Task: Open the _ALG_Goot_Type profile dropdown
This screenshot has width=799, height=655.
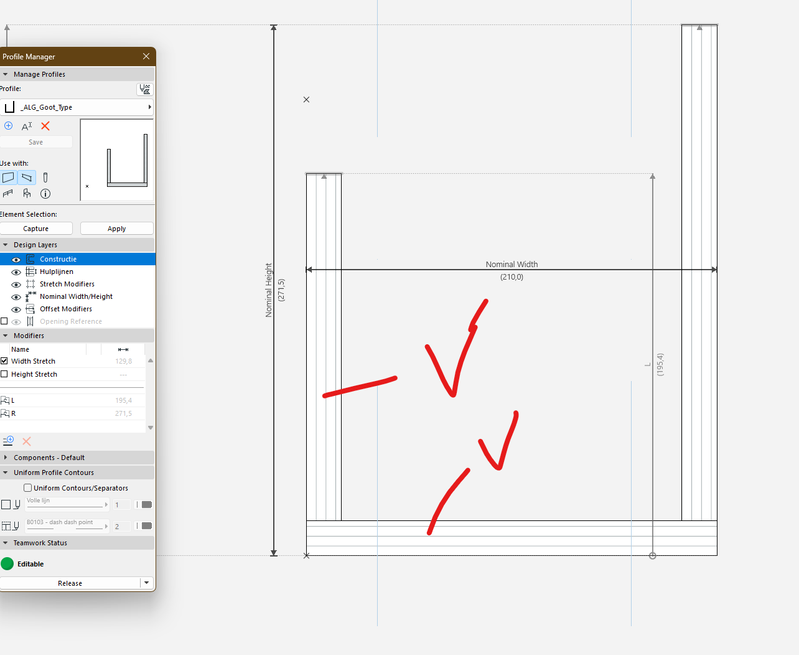Action: click(76, 107)
